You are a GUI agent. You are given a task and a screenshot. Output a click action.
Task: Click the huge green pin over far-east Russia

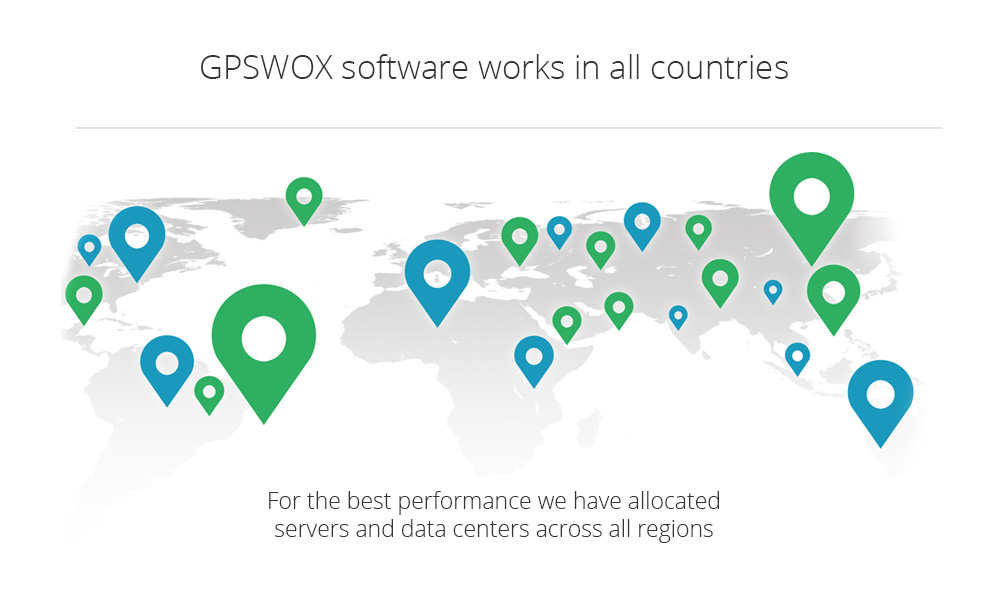coord(811,198)
